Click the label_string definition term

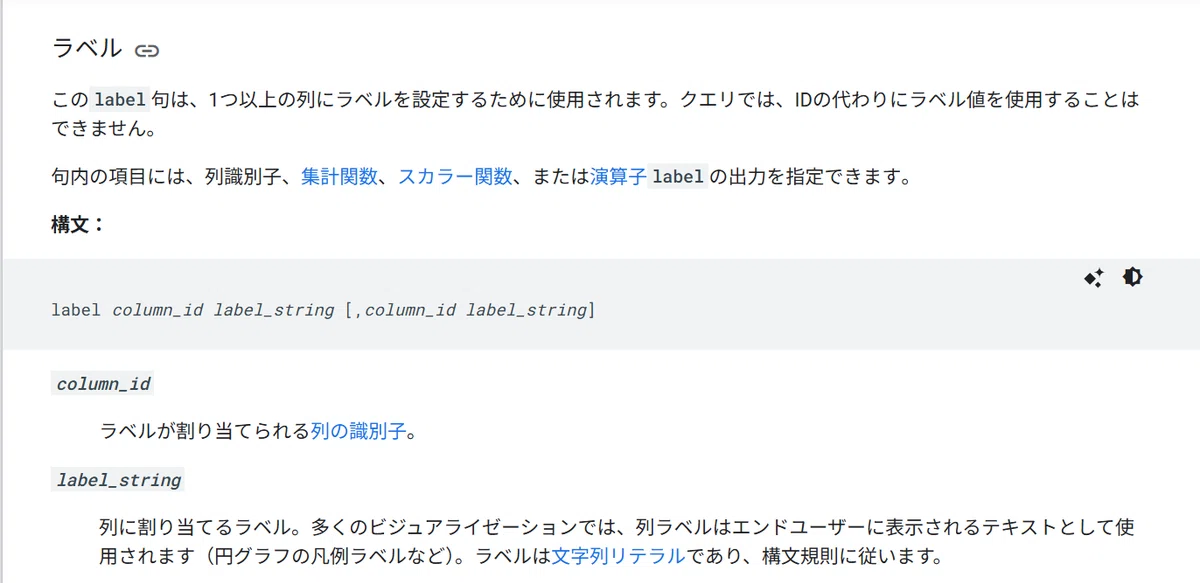click(x=118, y=480)
